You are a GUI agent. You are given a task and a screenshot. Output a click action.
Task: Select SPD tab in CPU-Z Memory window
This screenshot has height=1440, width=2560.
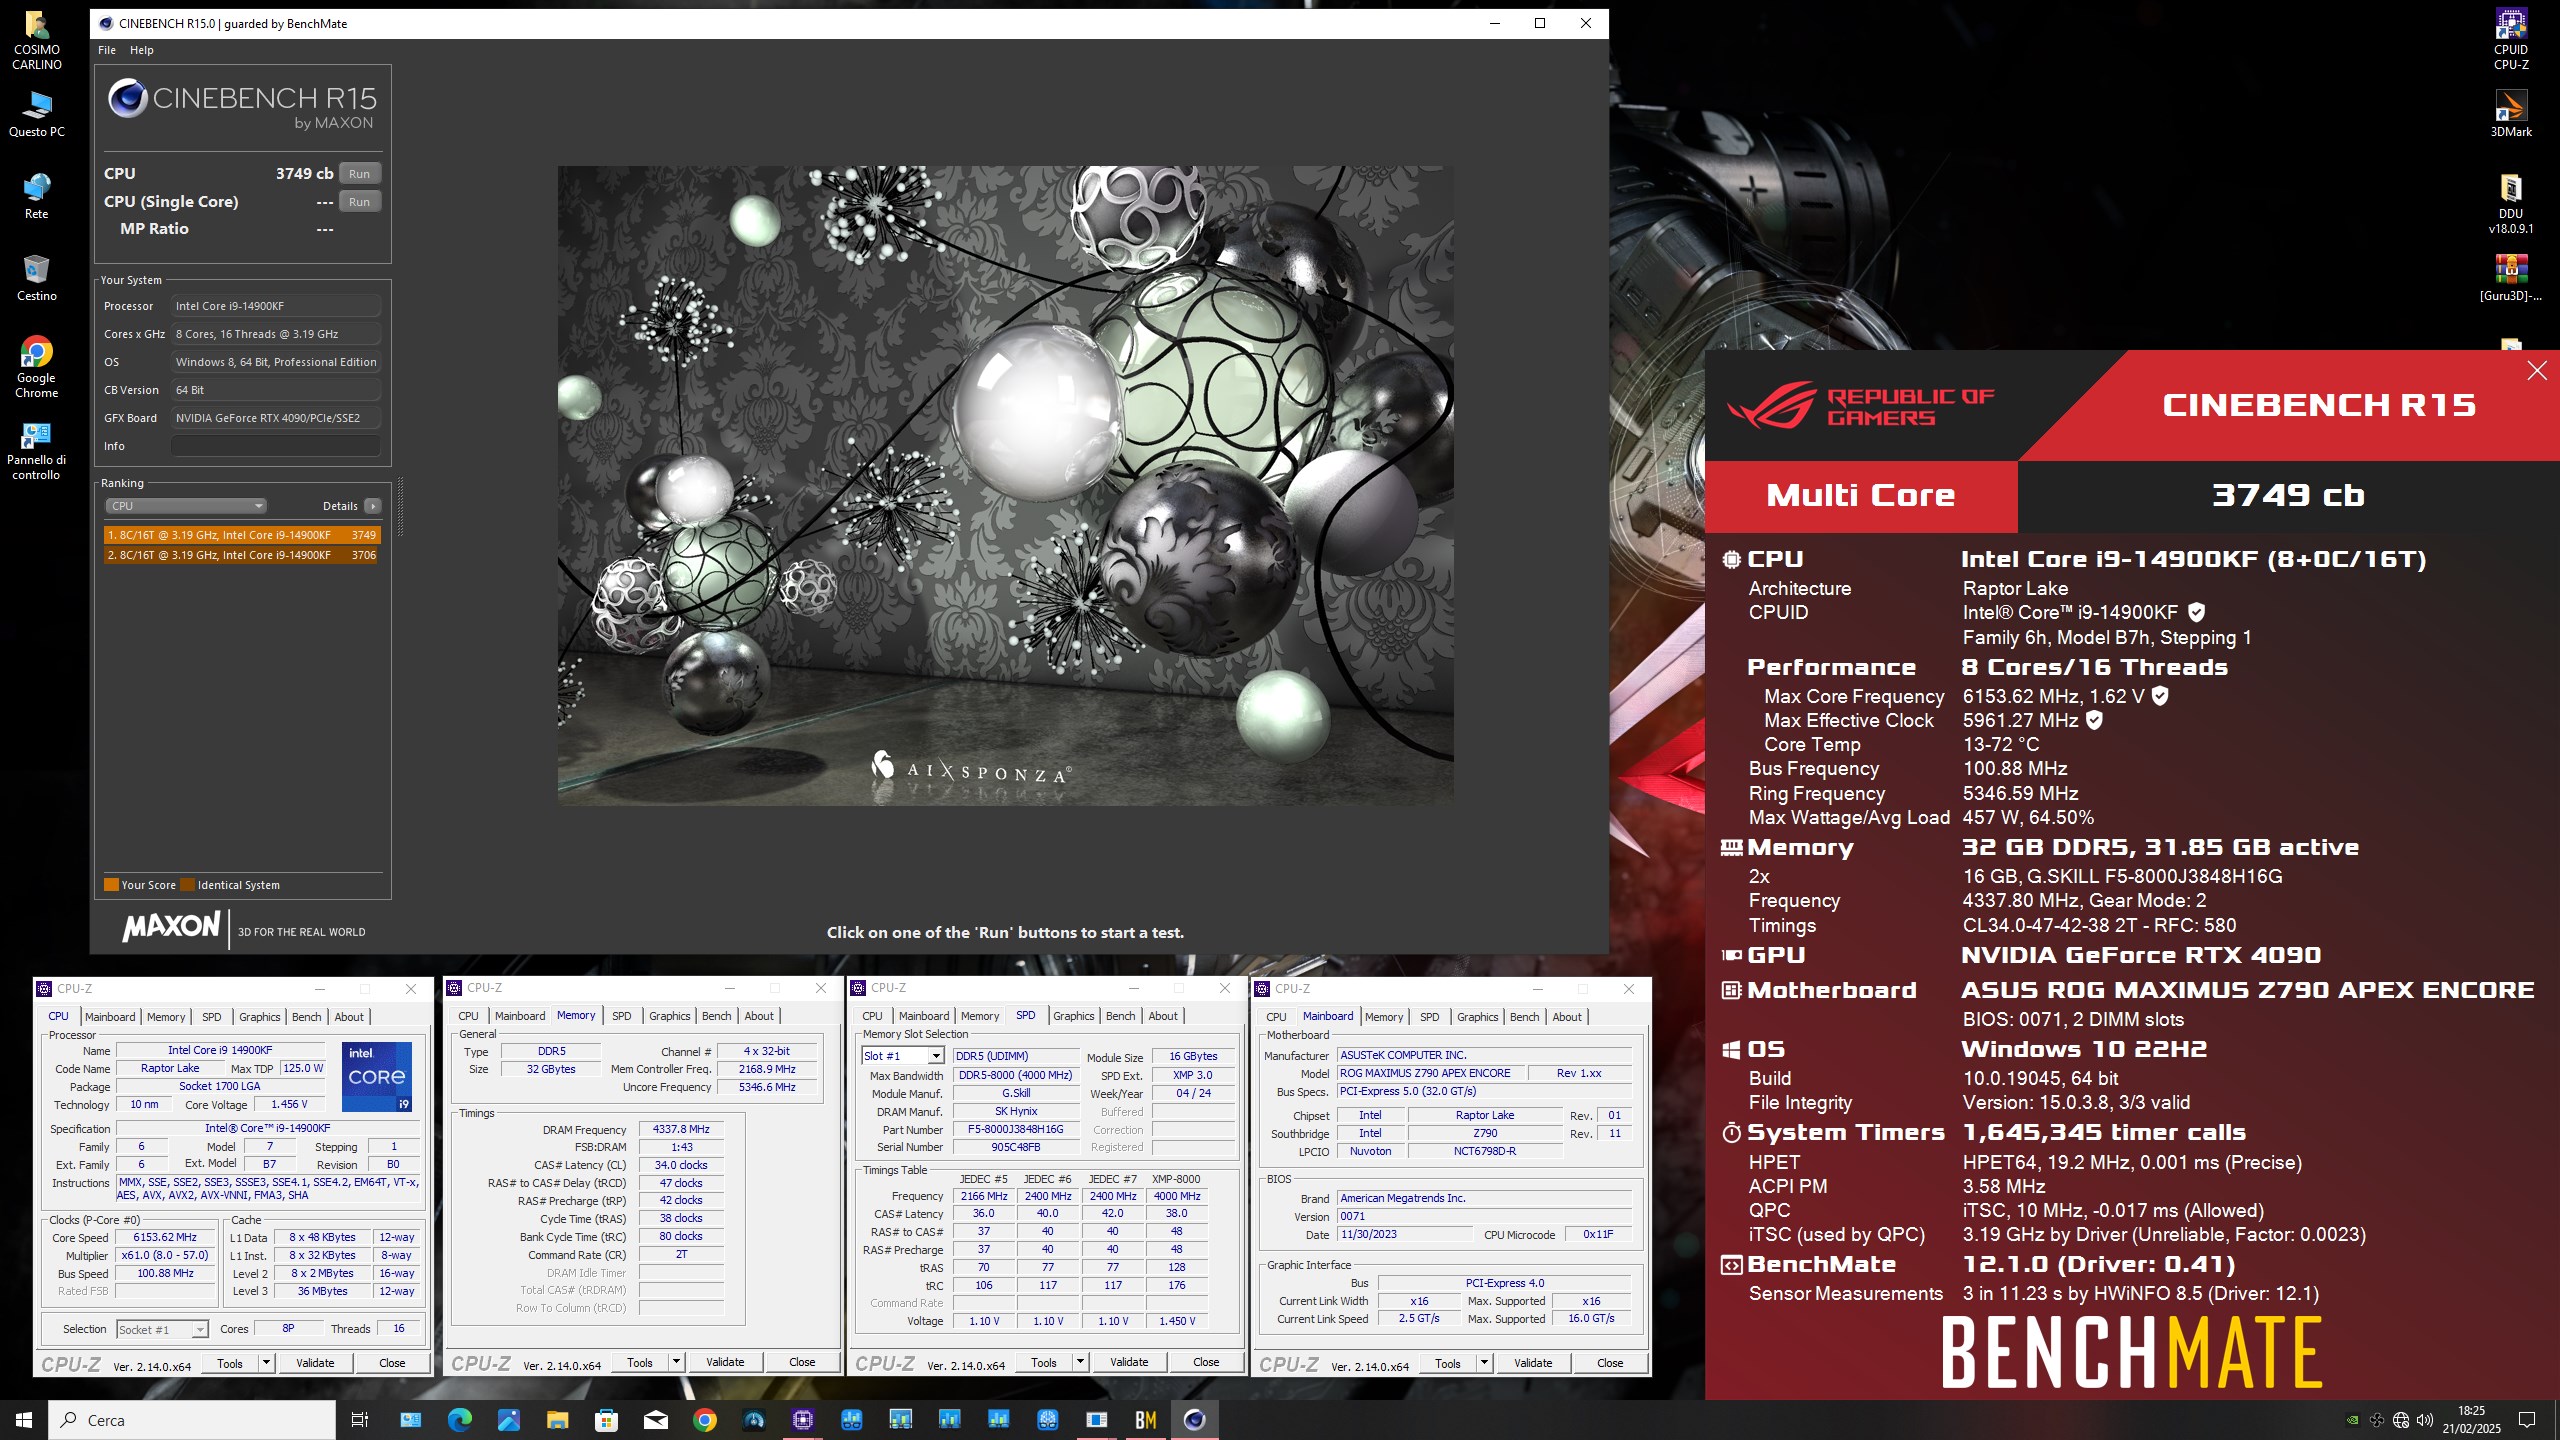(x=622, y=1016)
